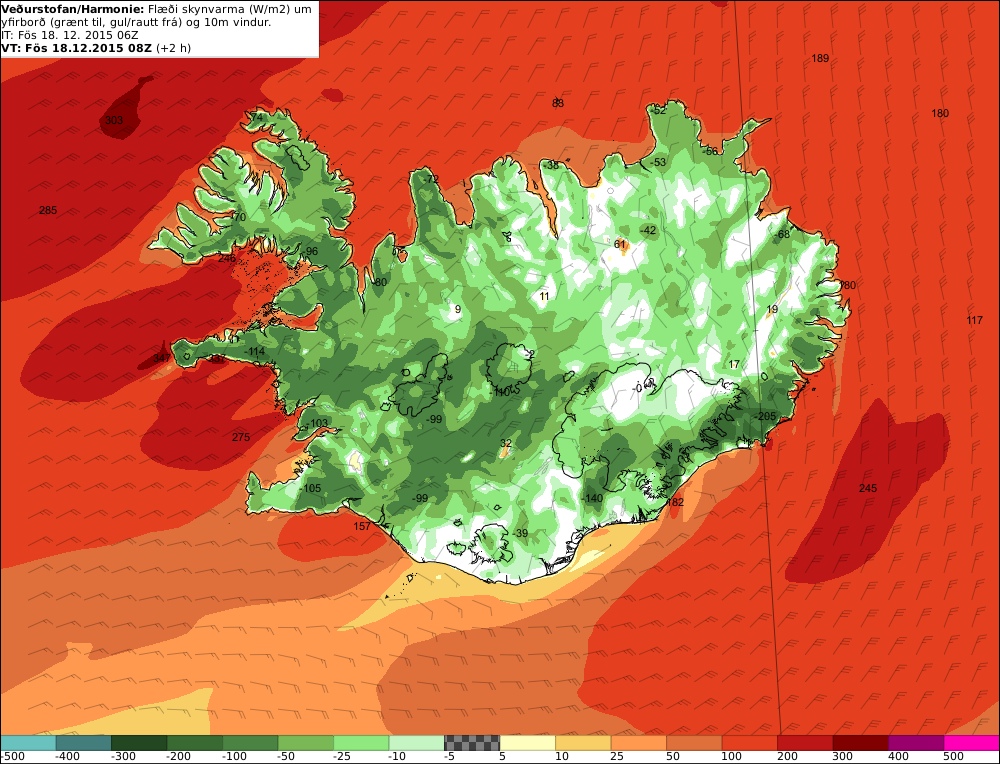The height and width of the screenshot is (764, 1000).
Task: Click the value '32' in the southern highlands
Action: pos(506,443)
